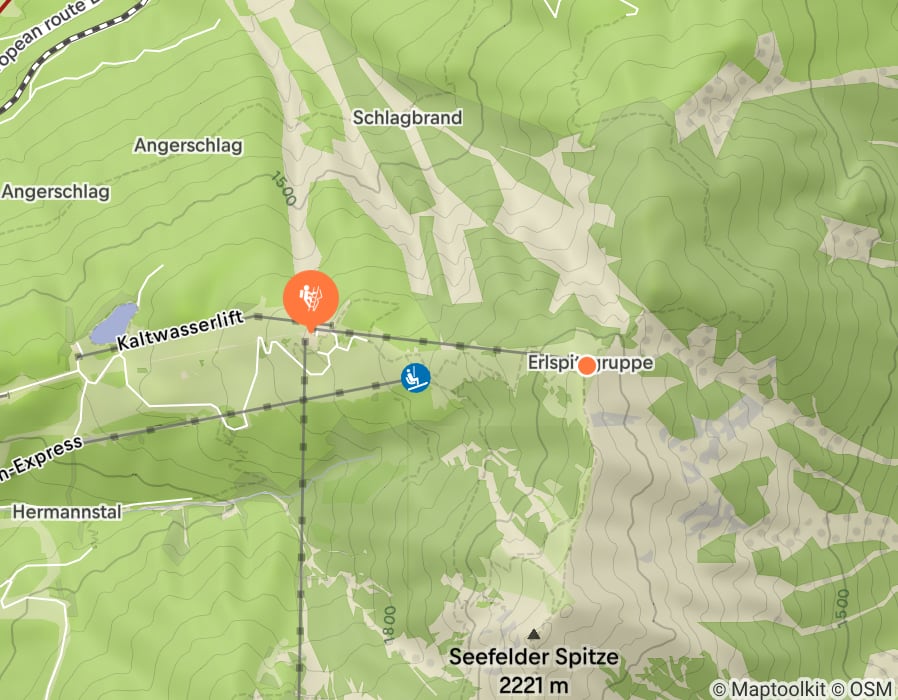Select the upper Angerschlag label

click(x=188, y=145)
